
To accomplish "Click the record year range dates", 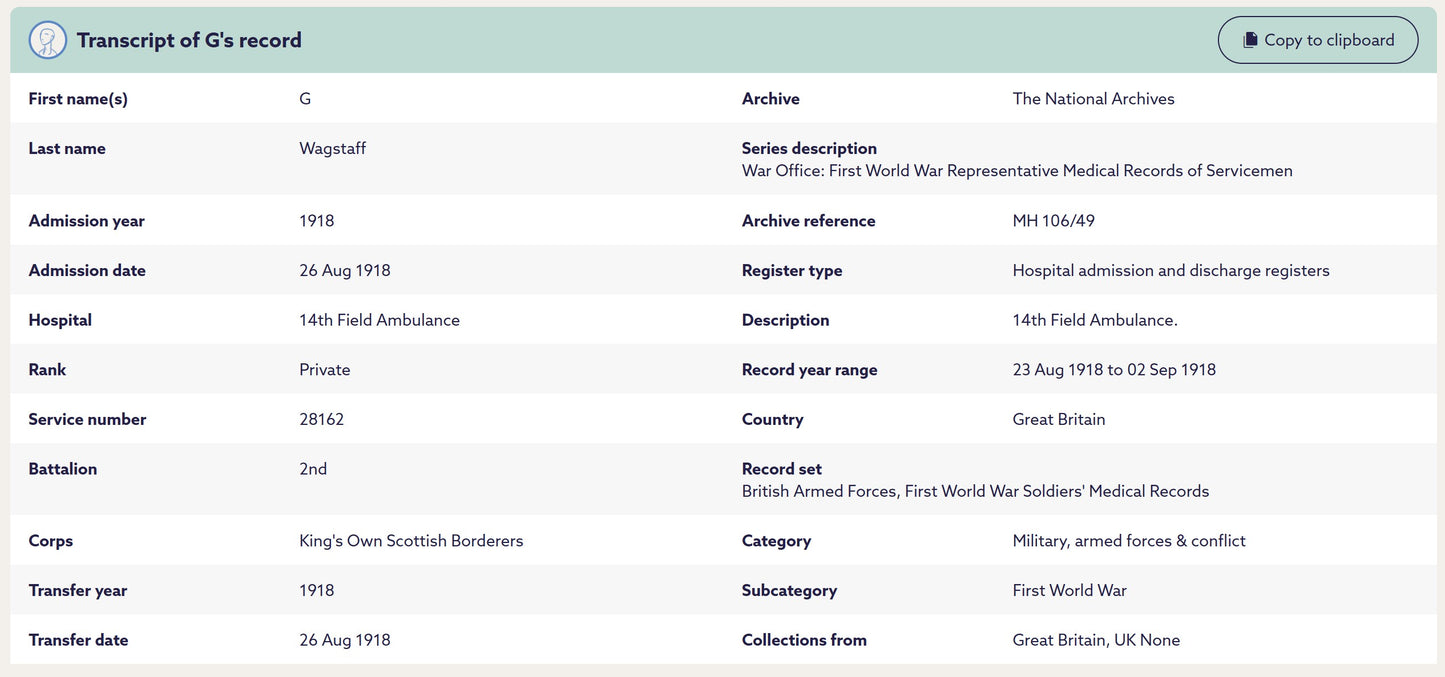I will [1114, 370].
